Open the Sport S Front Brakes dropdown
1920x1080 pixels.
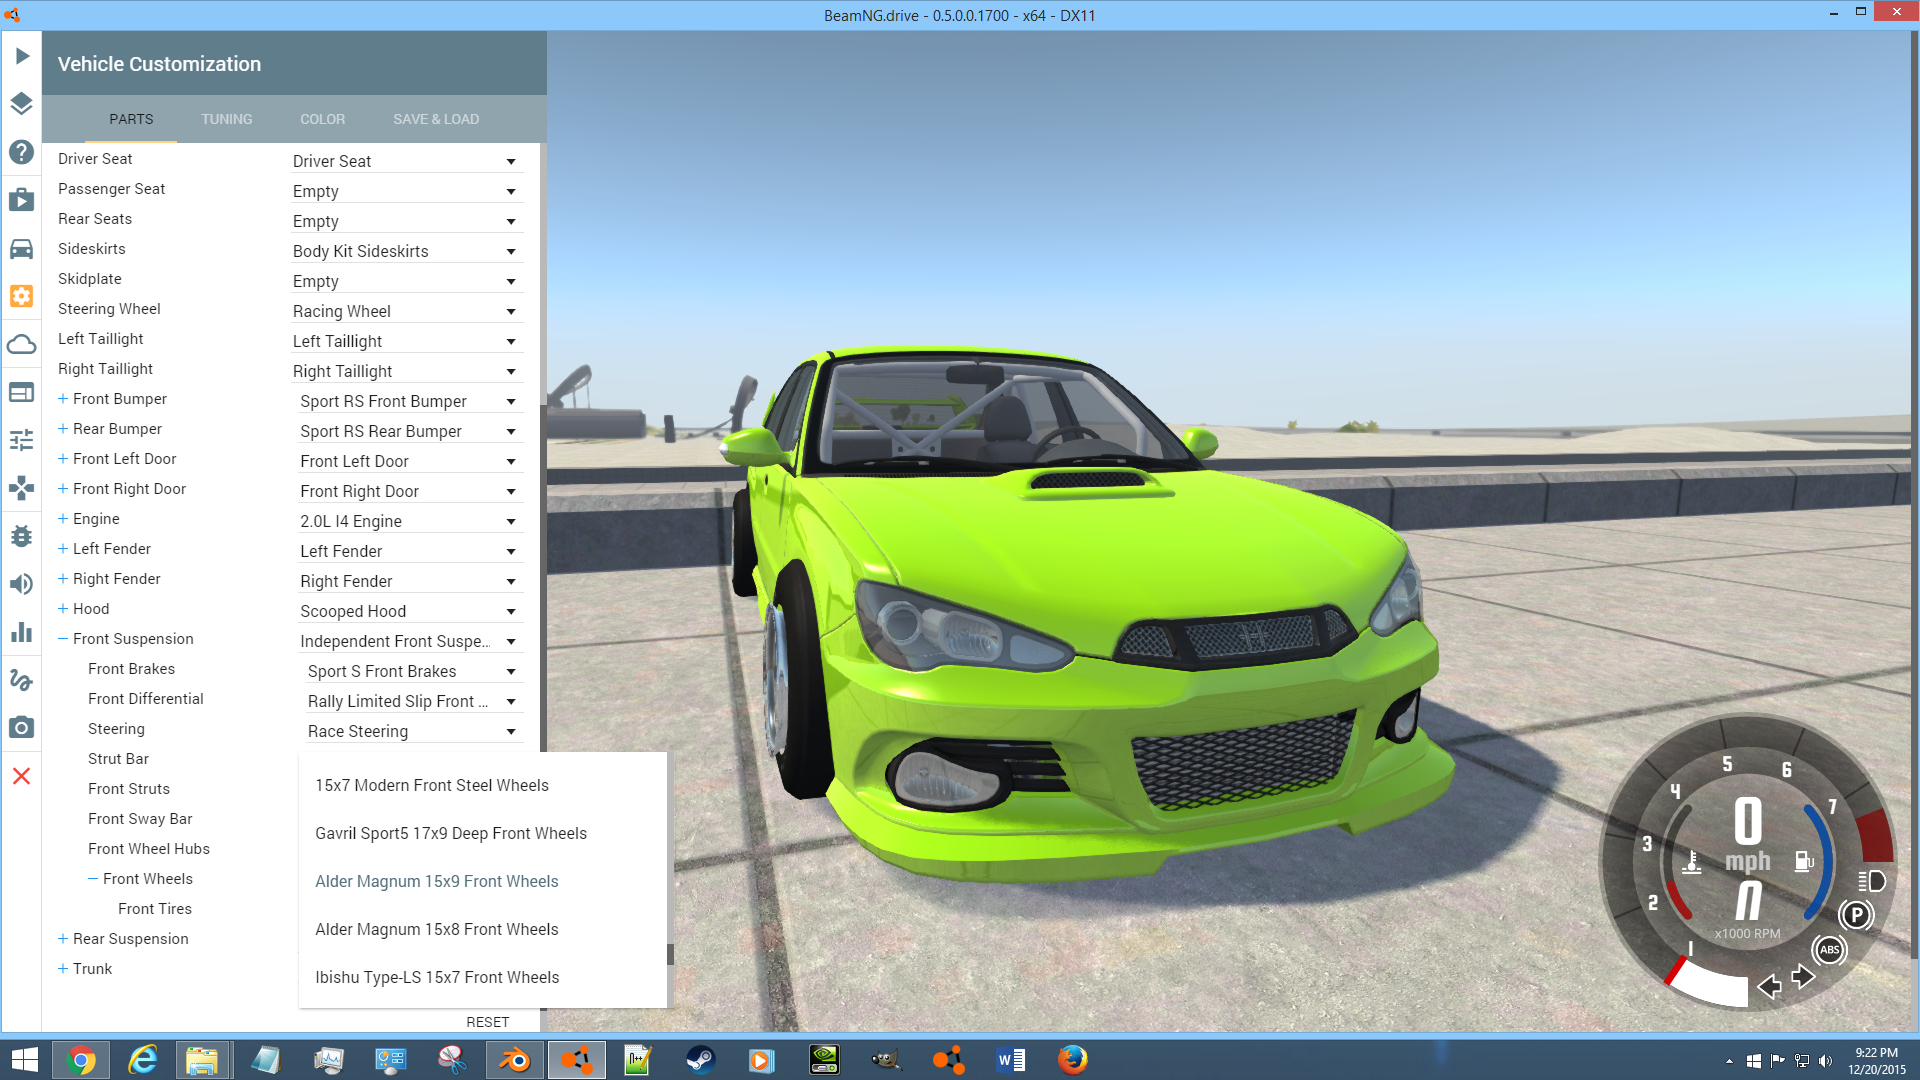pos(414,671)
